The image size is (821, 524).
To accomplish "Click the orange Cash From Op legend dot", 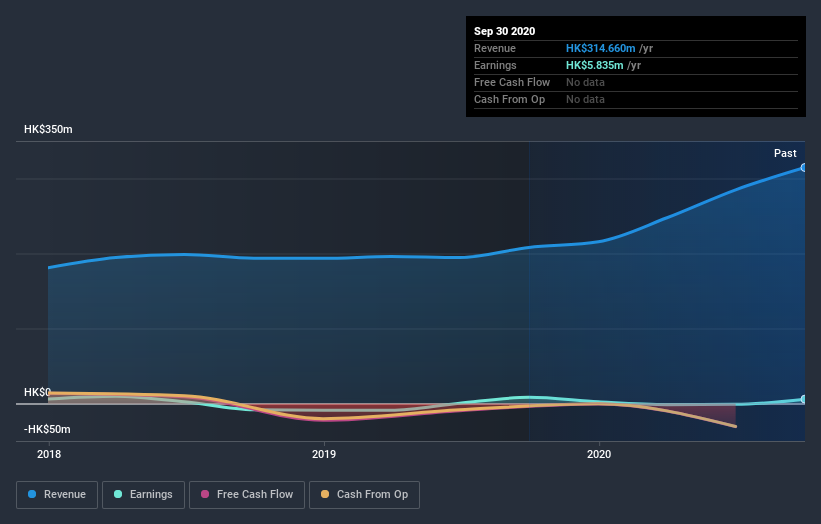I will pyautogui.click(x=325, y=494).
